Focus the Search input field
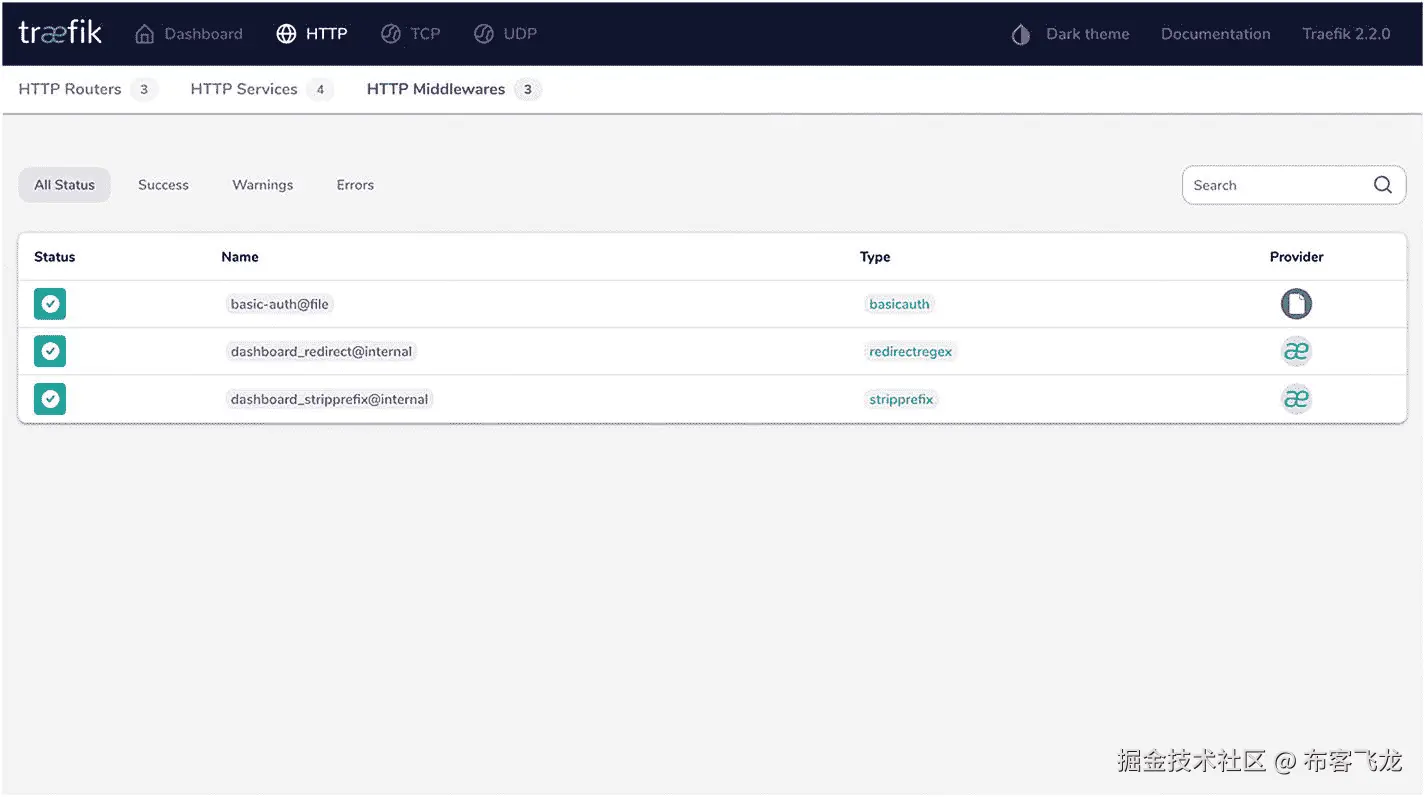Viewport: 1425px width, 797px height. [1294, 185]
